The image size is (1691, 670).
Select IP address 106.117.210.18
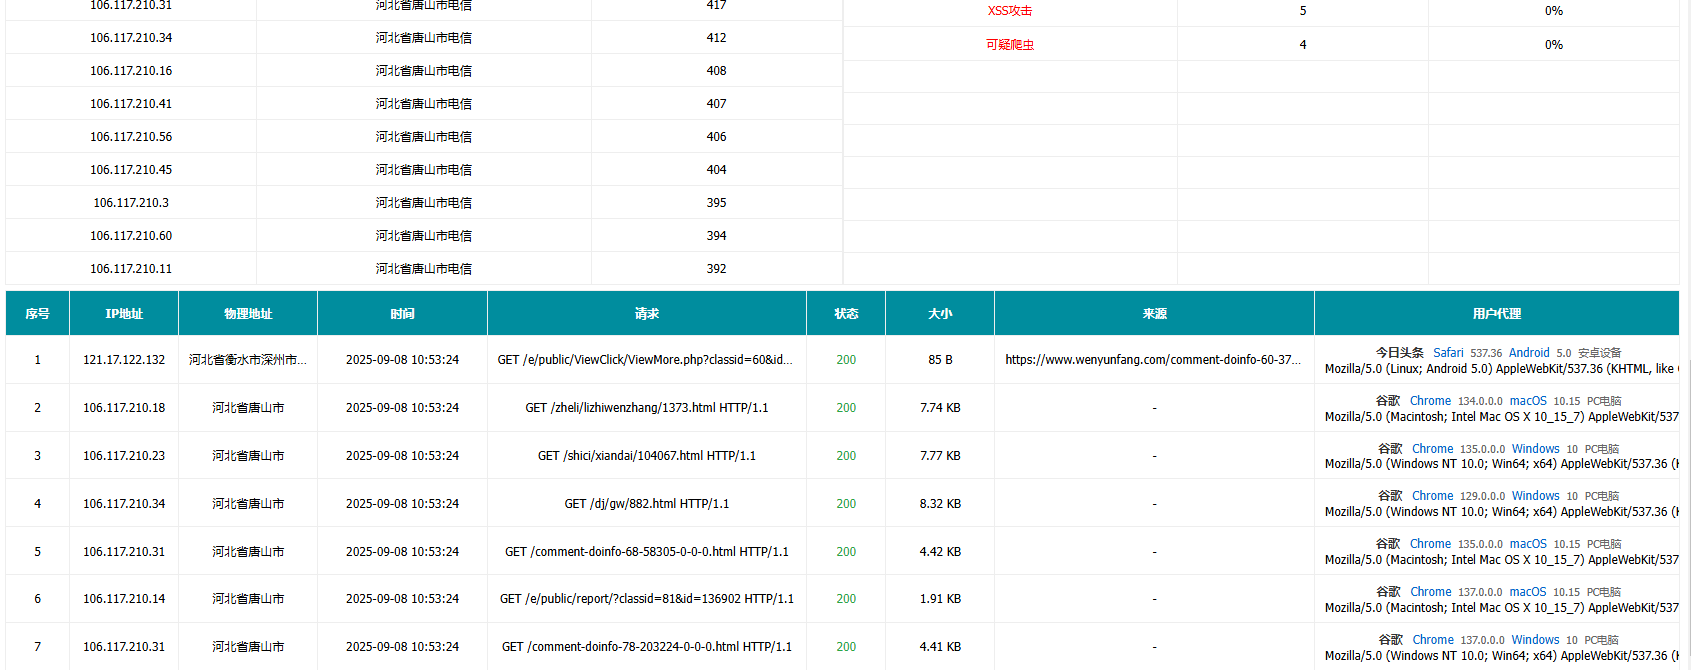[124, 408]
